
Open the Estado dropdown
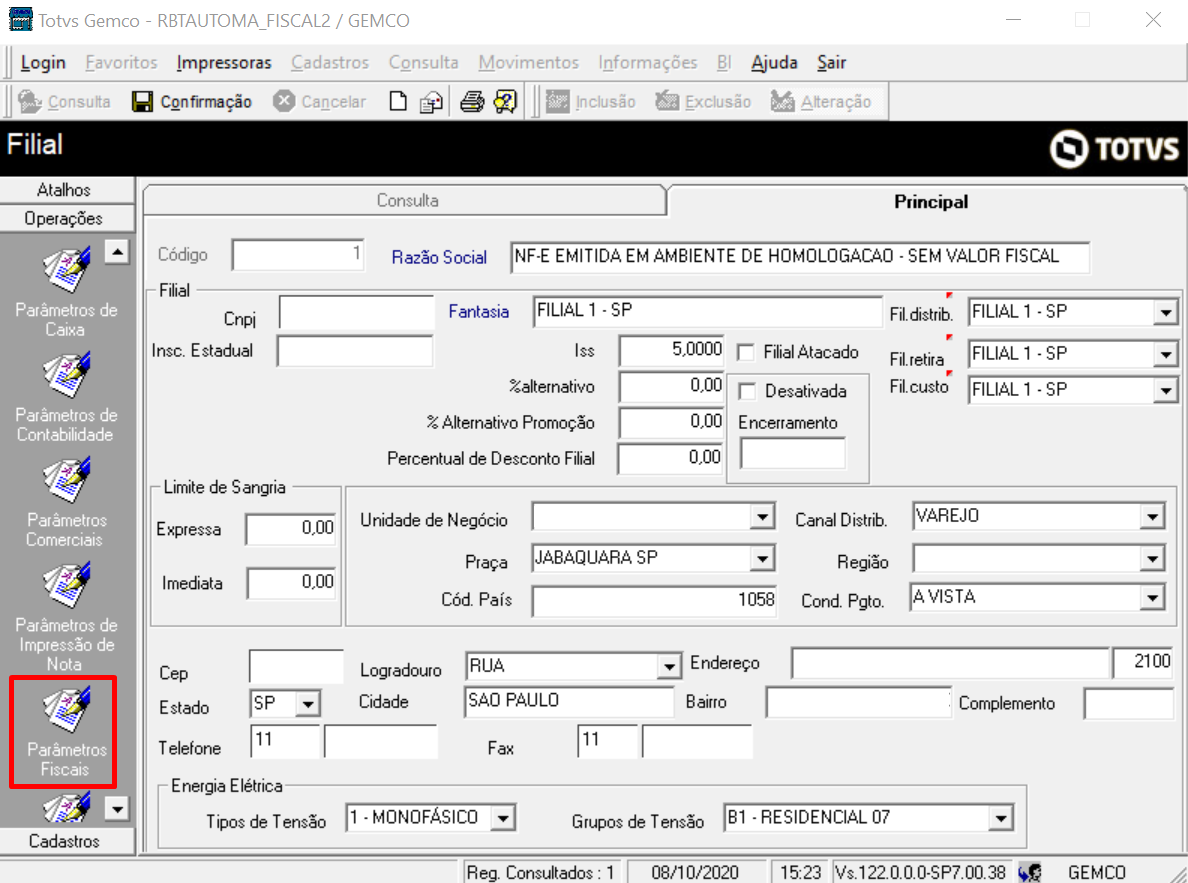point(308,704)
